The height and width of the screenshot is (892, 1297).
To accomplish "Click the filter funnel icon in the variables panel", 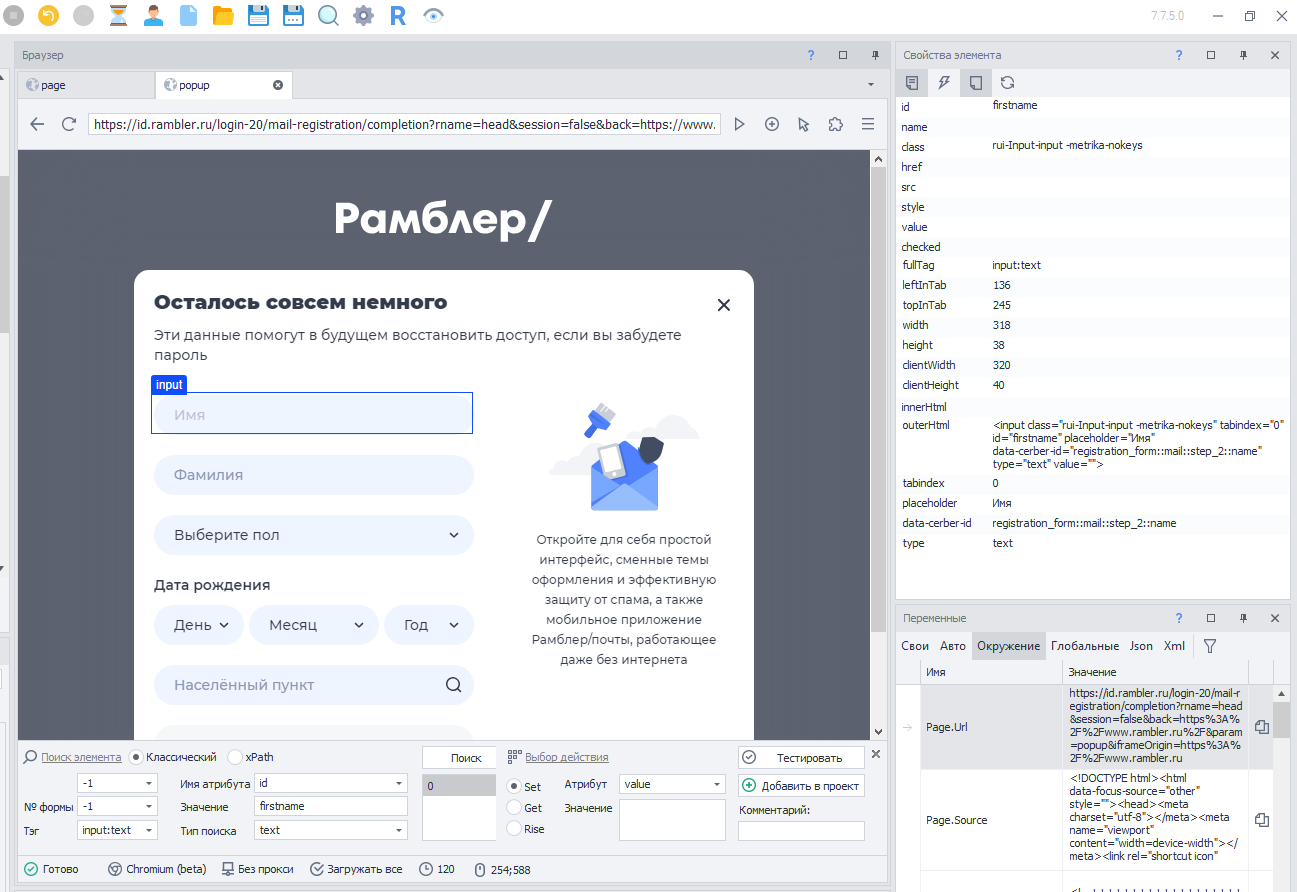I will pyautogui.click(x=1210, y=646).
